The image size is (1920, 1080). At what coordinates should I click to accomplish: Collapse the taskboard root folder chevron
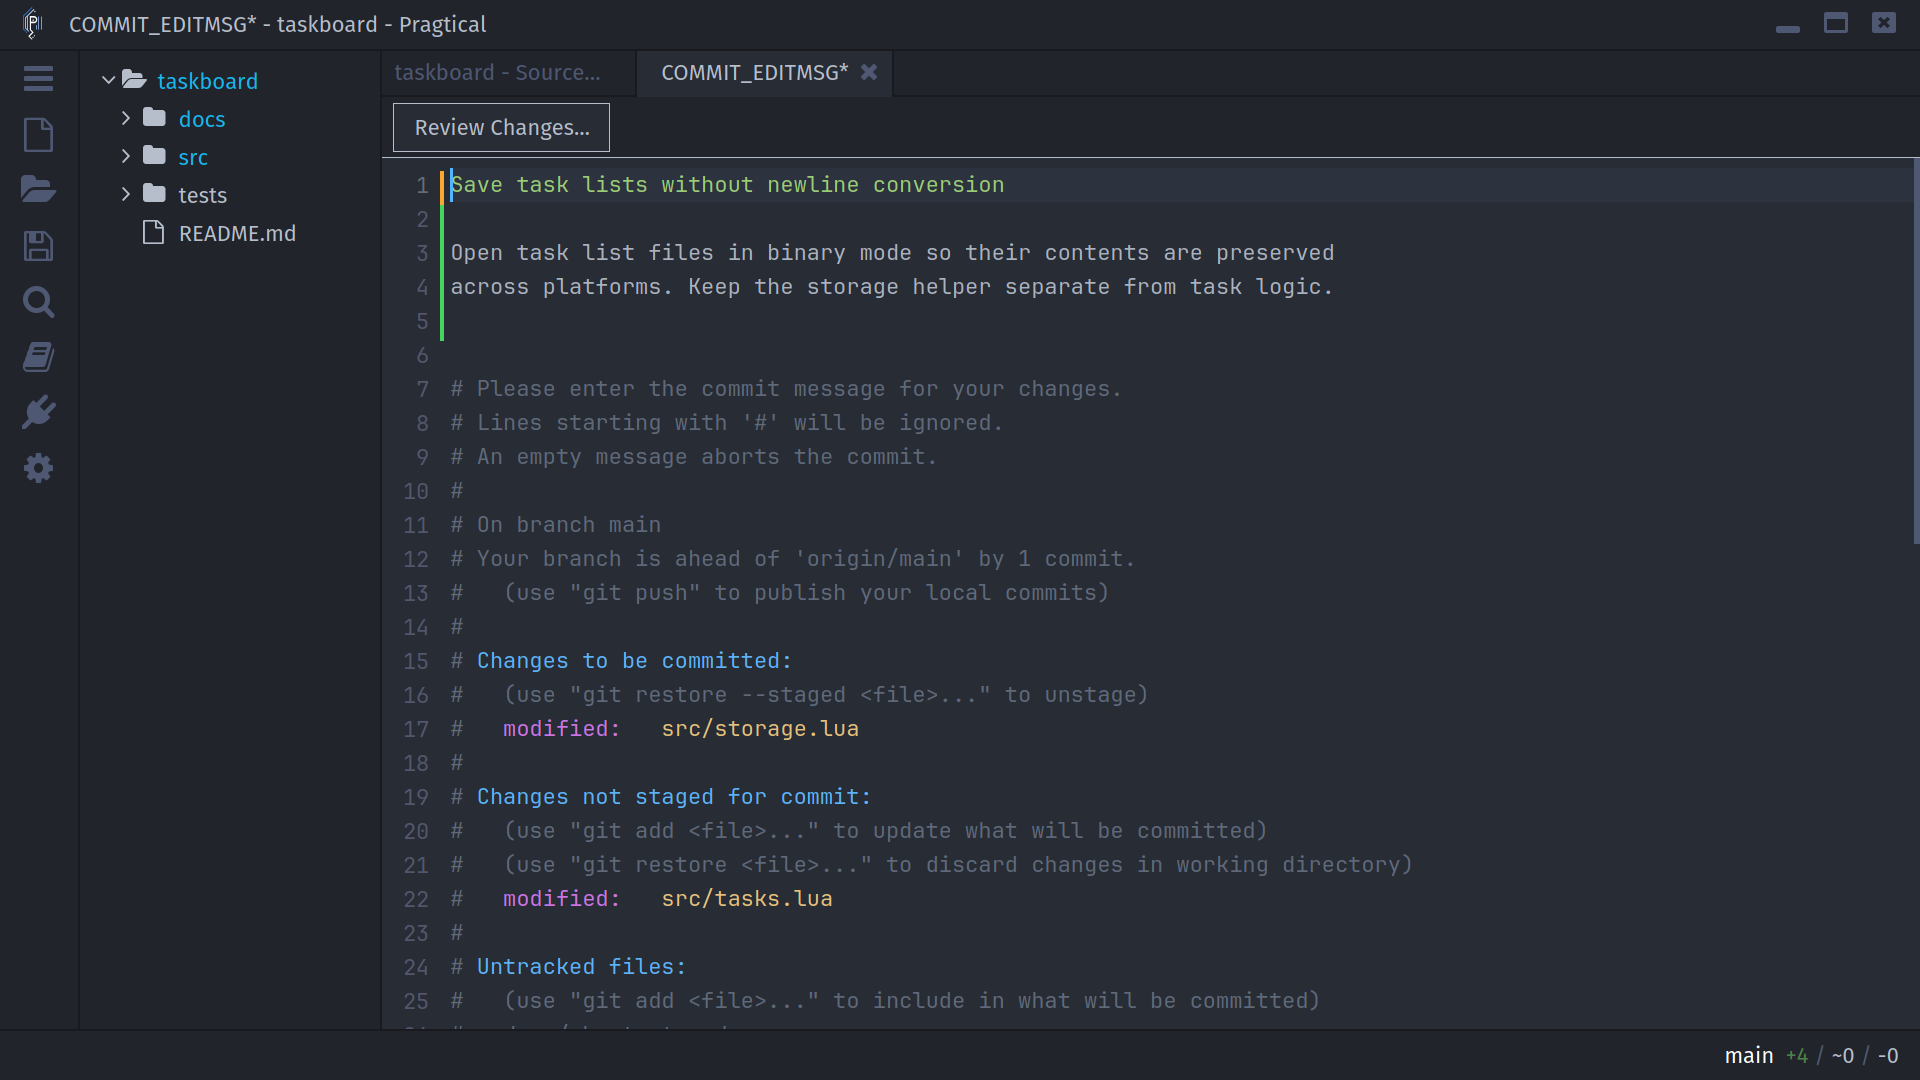pyautogui.click(x=108, y=80)
